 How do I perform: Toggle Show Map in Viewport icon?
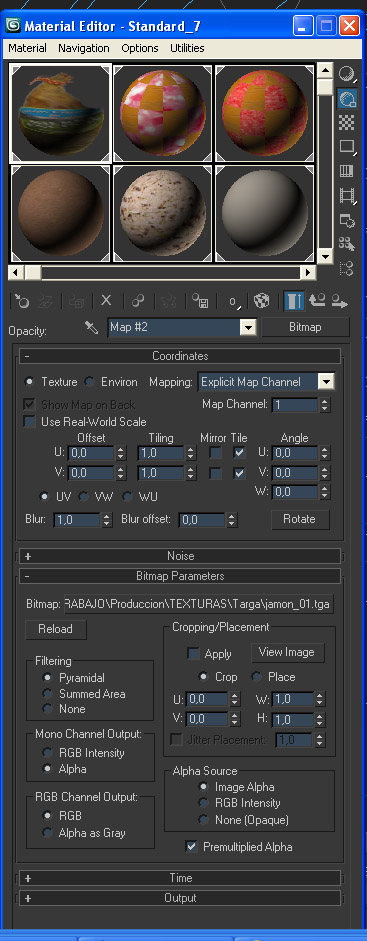pyautogui.click(x=261, y=301)
